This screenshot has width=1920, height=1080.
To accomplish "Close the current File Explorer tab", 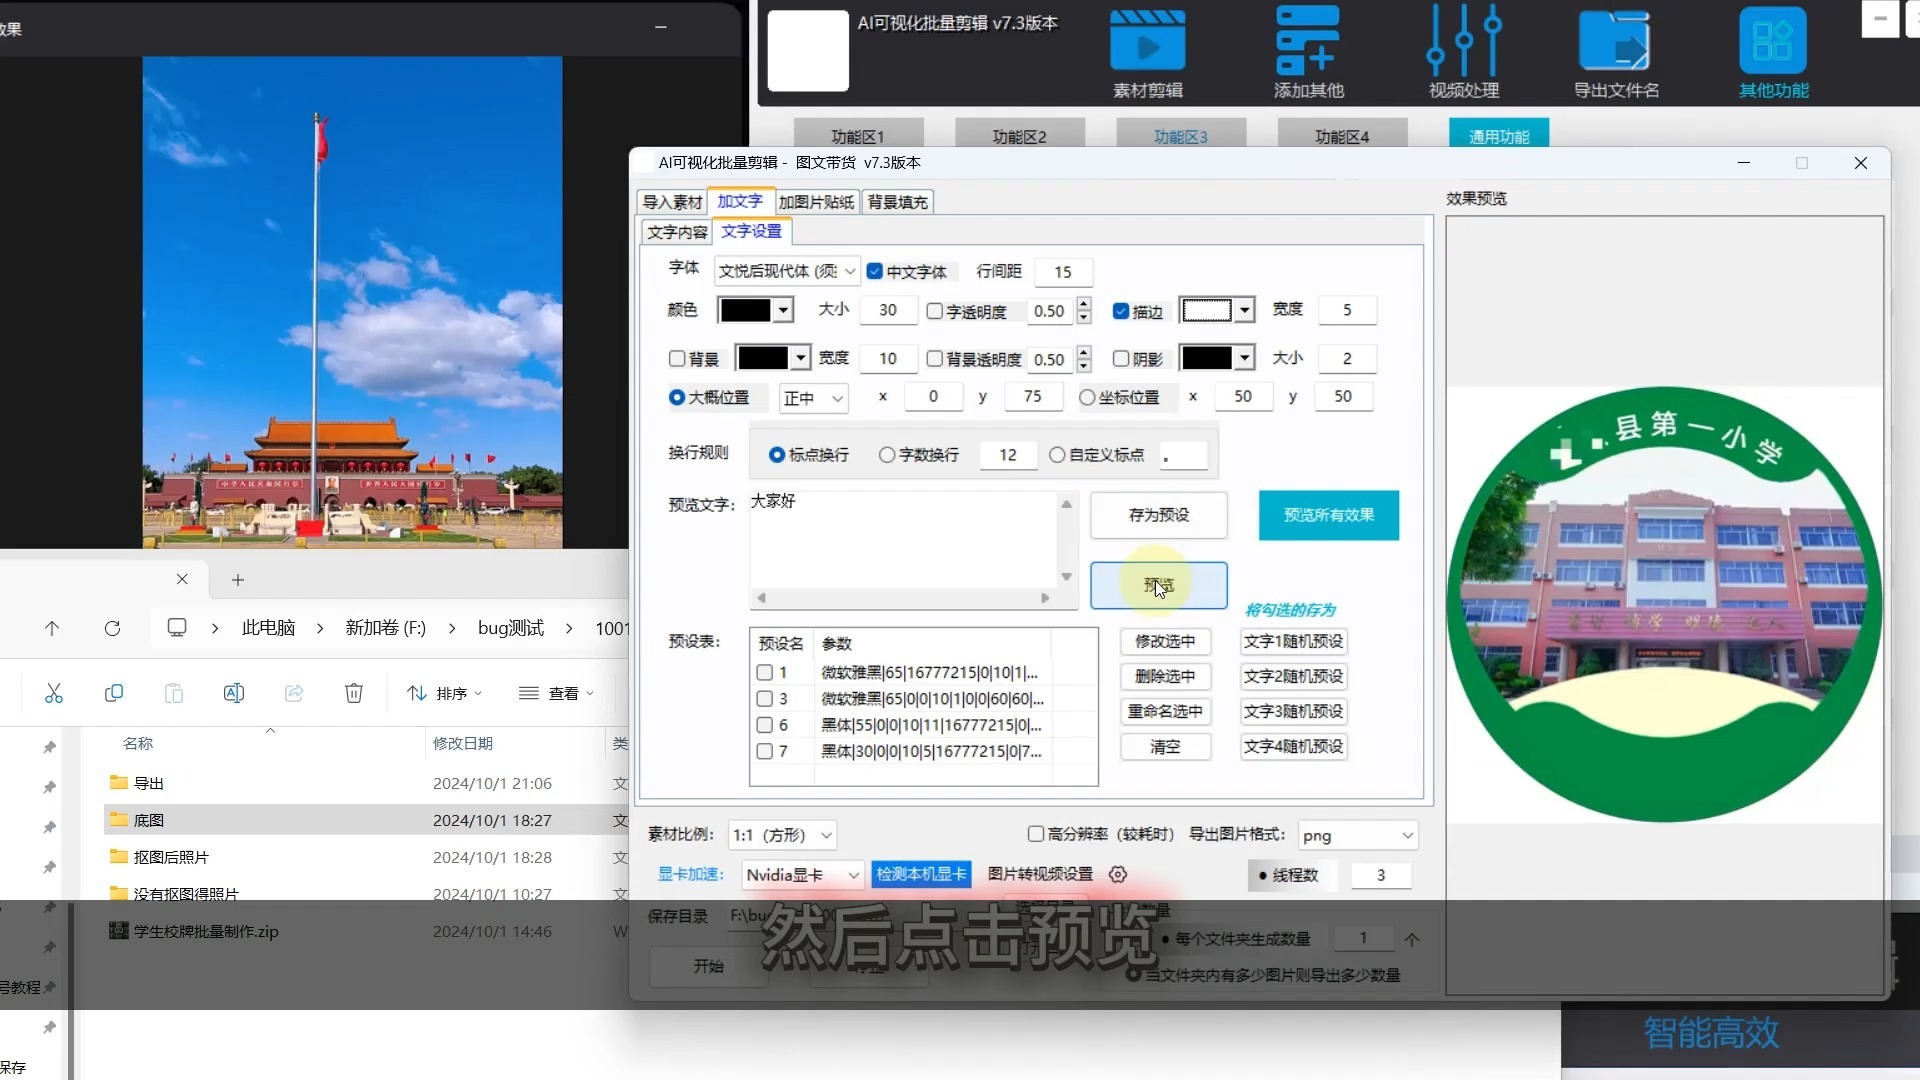I will click(182, 579).
